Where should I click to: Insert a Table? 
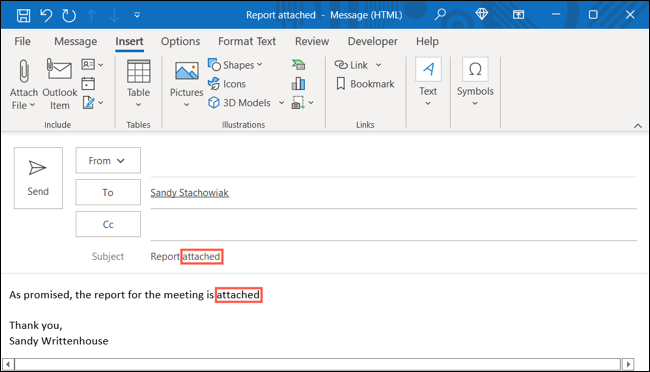138,85
